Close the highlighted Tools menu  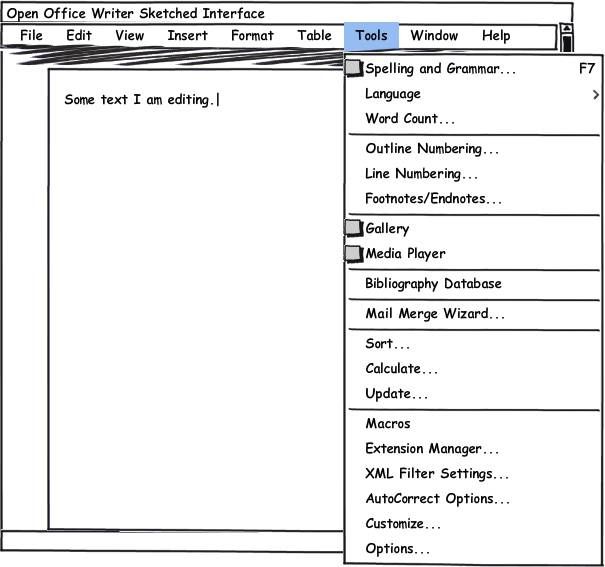[371, 36]
